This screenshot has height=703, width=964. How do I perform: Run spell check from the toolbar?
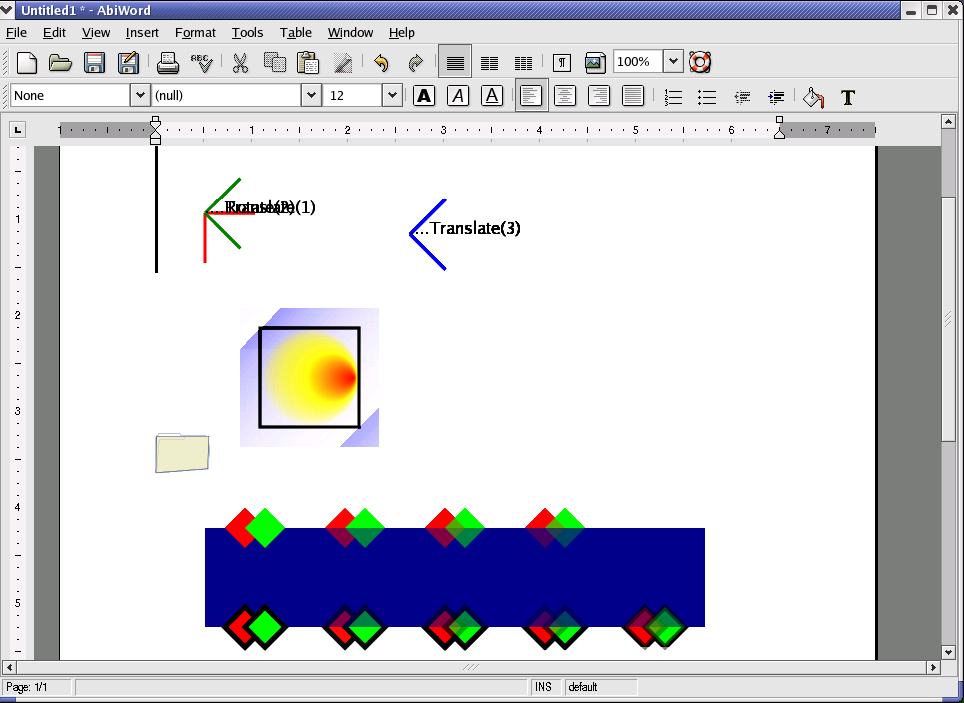202,63
